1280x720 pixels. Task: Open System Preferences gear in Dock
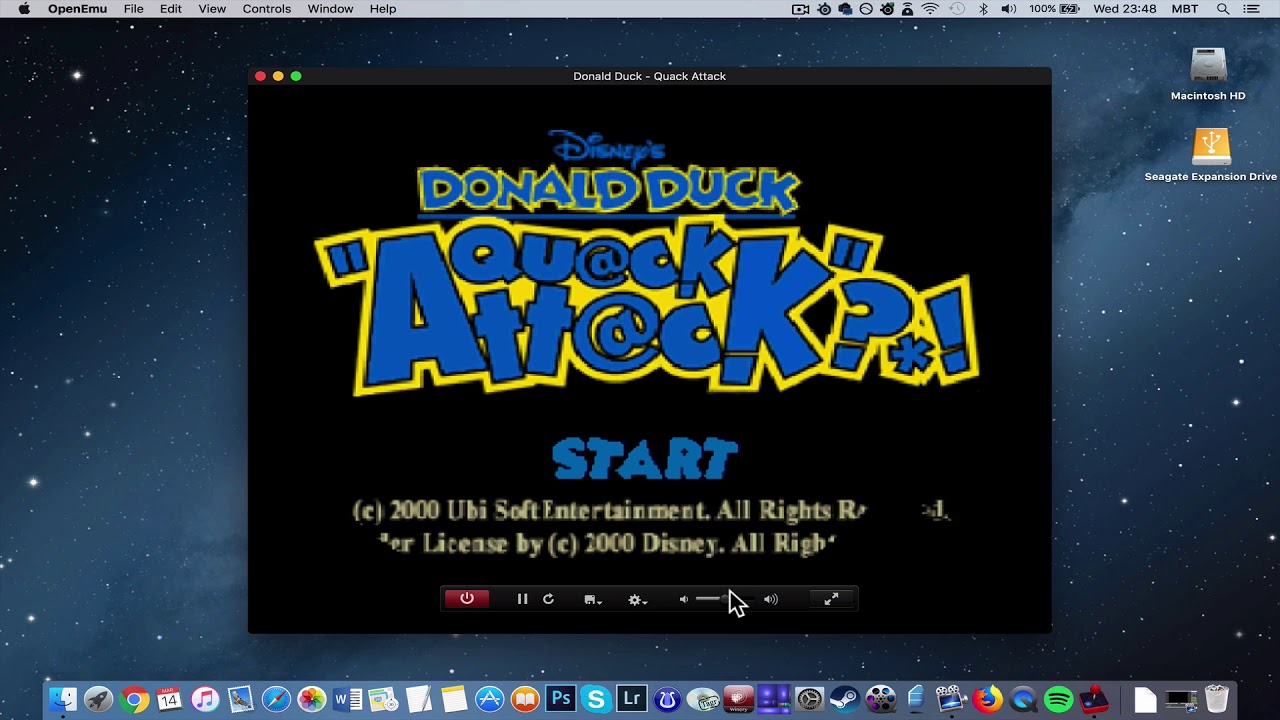tap(809, 699)
